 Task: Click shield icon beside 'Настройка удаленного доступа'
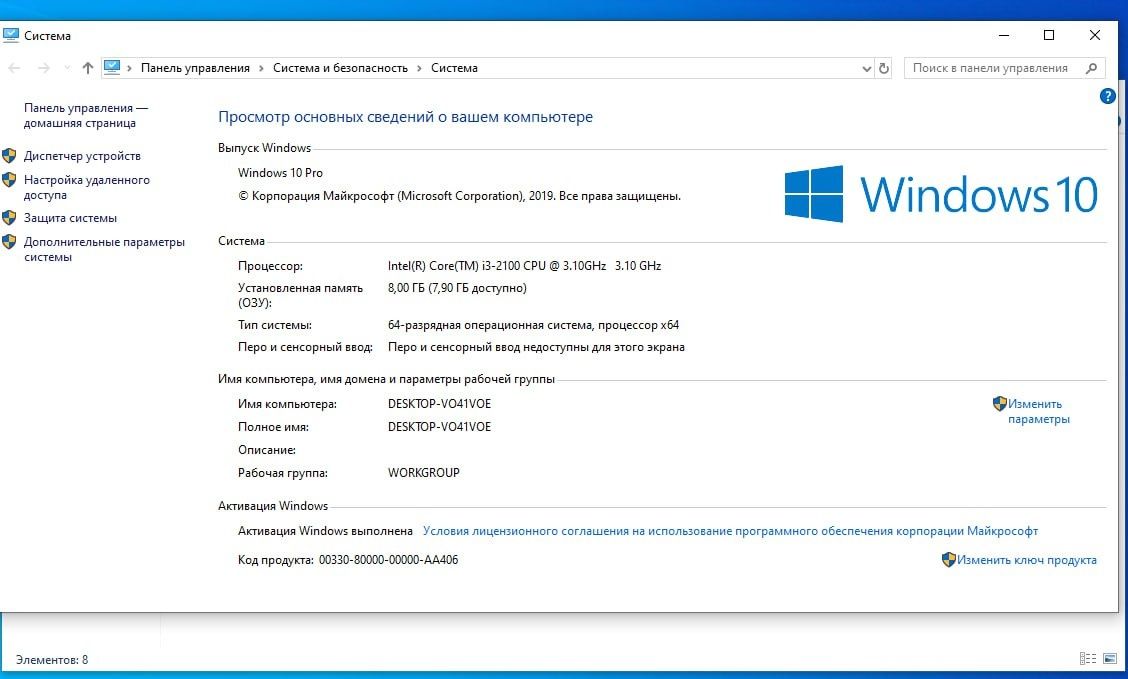pyautogui.click(x=9, y=179)
